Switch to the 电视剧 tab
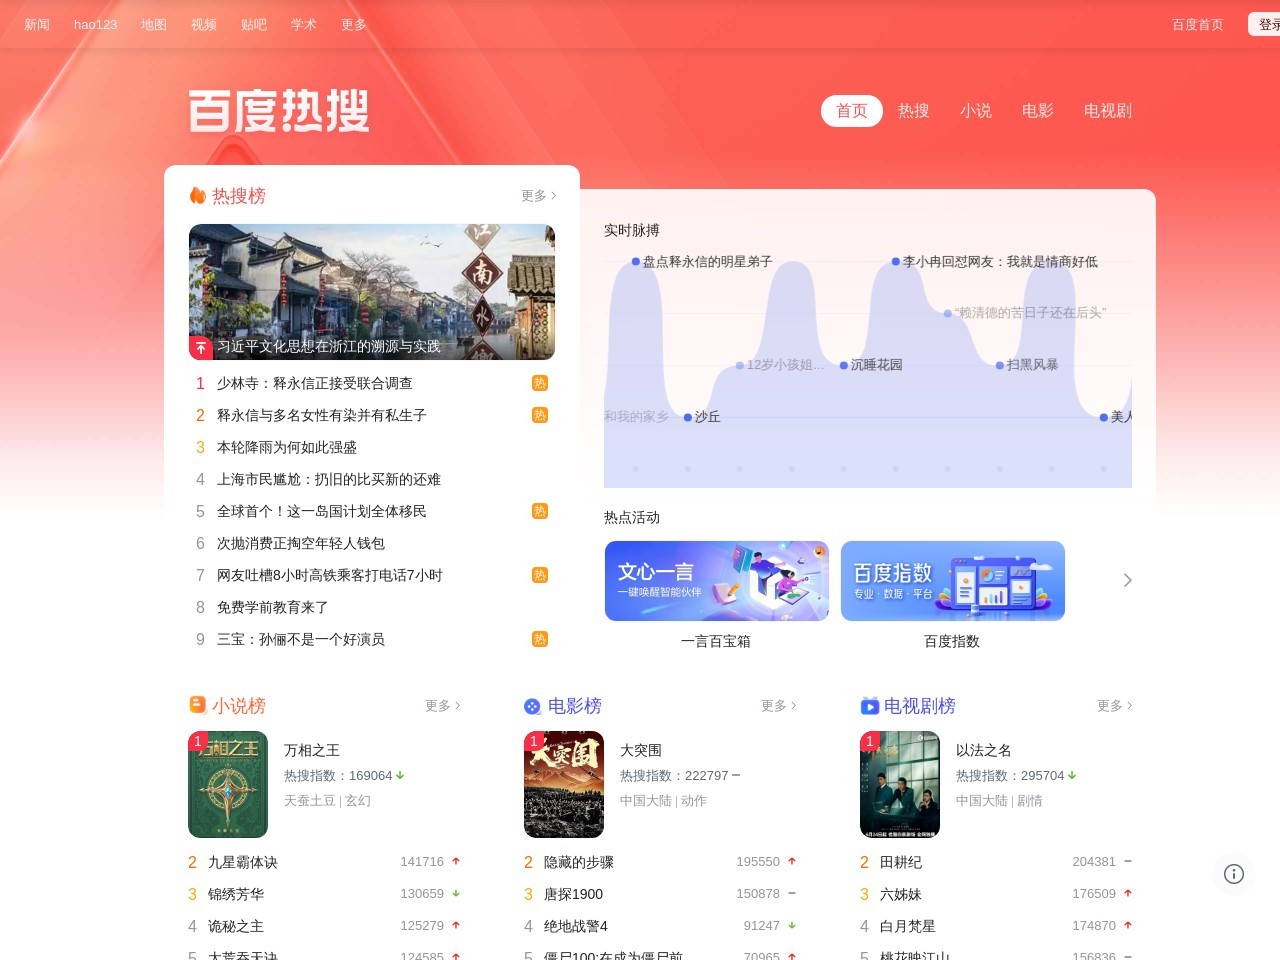The image size is (1280, 960). click(1108, 111)
